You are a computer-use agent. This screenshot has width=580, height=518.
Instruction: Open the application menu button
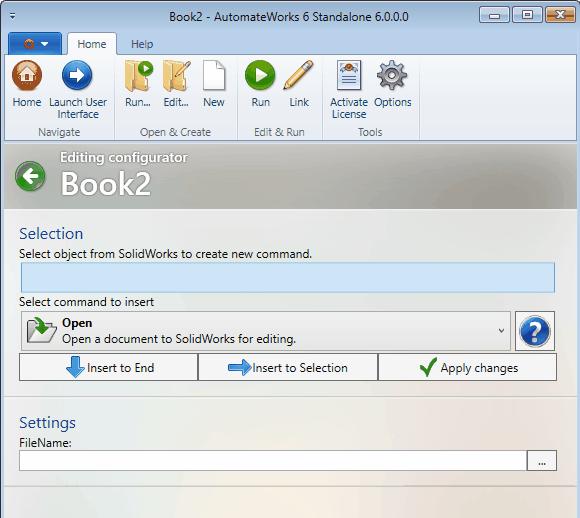click(35, 44)
